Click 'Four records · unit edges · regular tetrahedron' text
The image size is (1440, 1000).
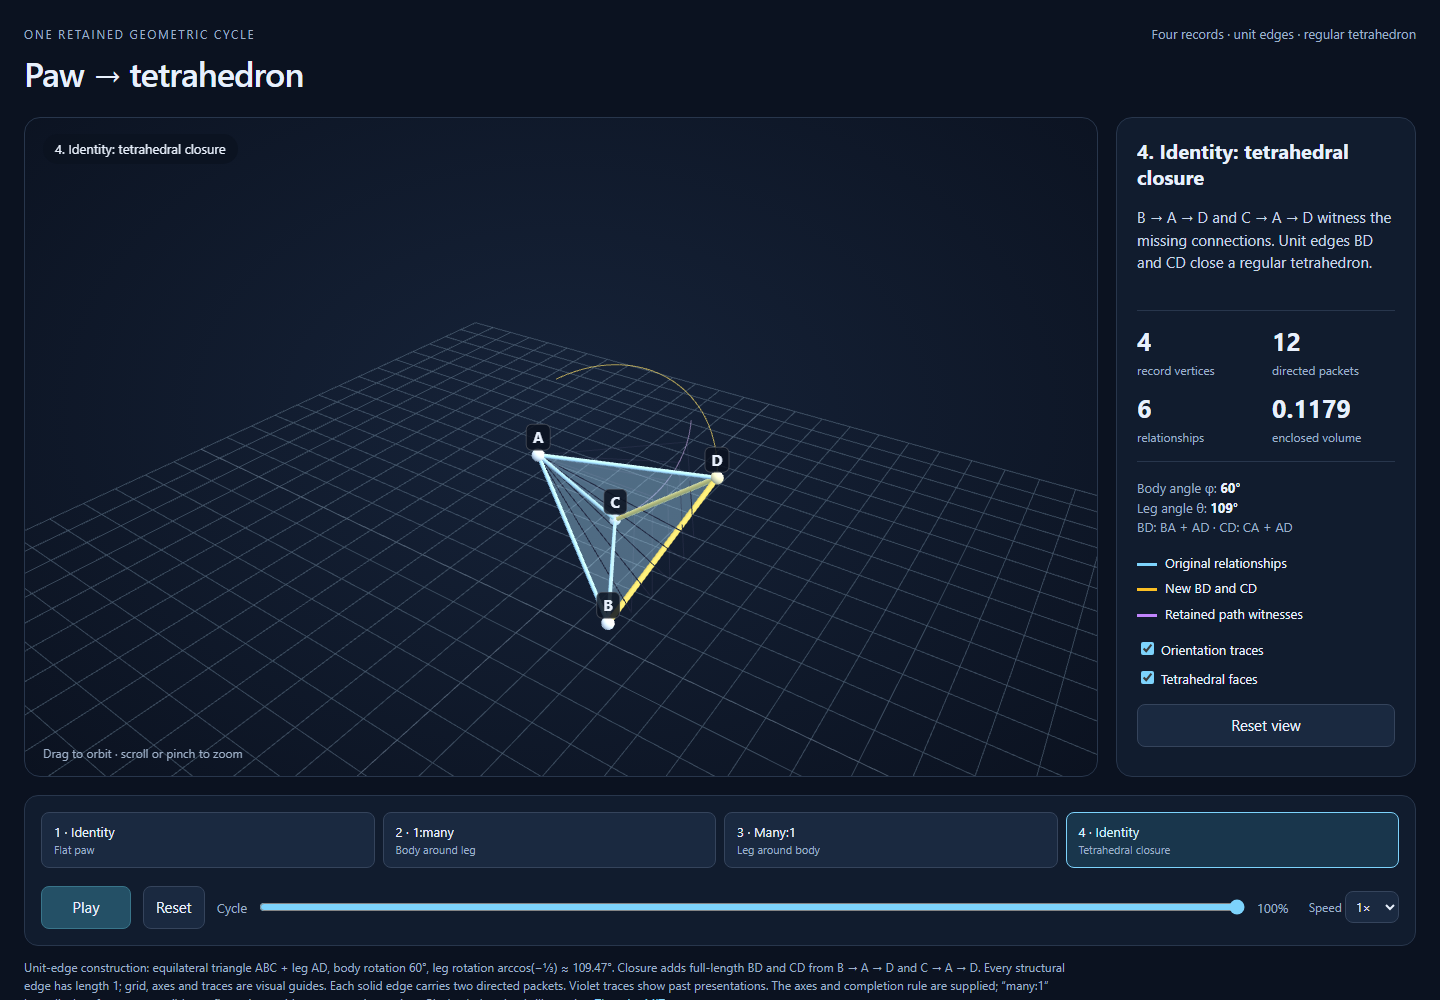(1283, 34)
